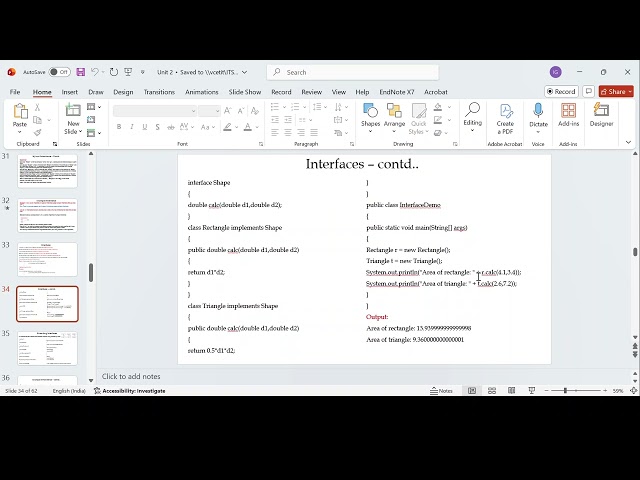
Task: Fit slide to current window icon
Action: point(633,391)
